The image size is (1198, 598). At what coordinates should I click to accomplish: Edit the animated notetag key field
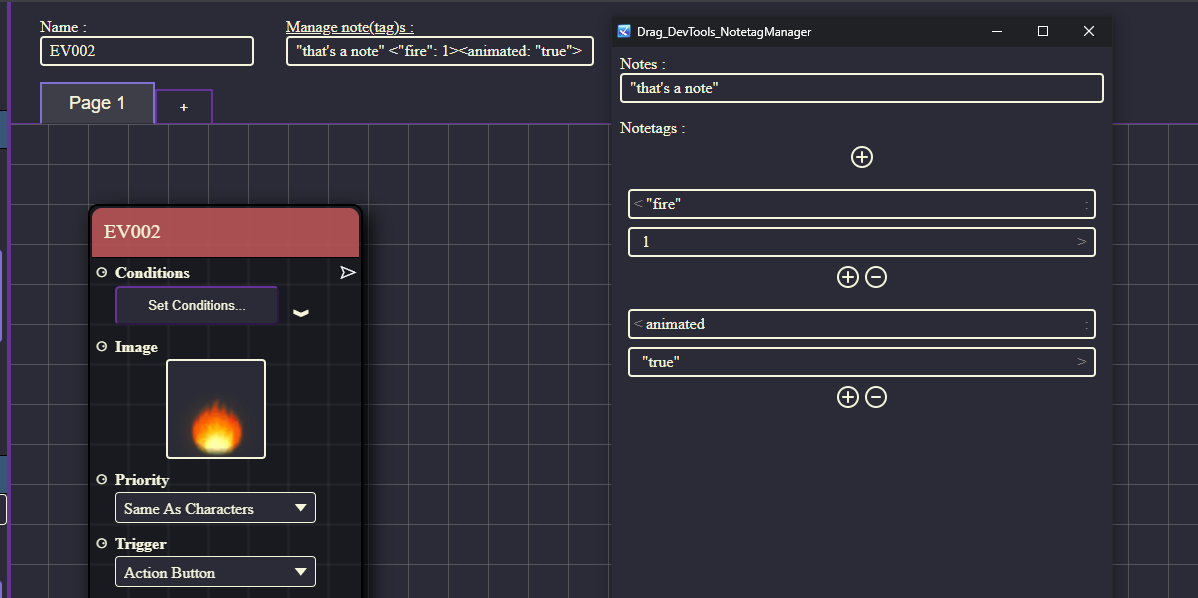[x=862, y=324]
